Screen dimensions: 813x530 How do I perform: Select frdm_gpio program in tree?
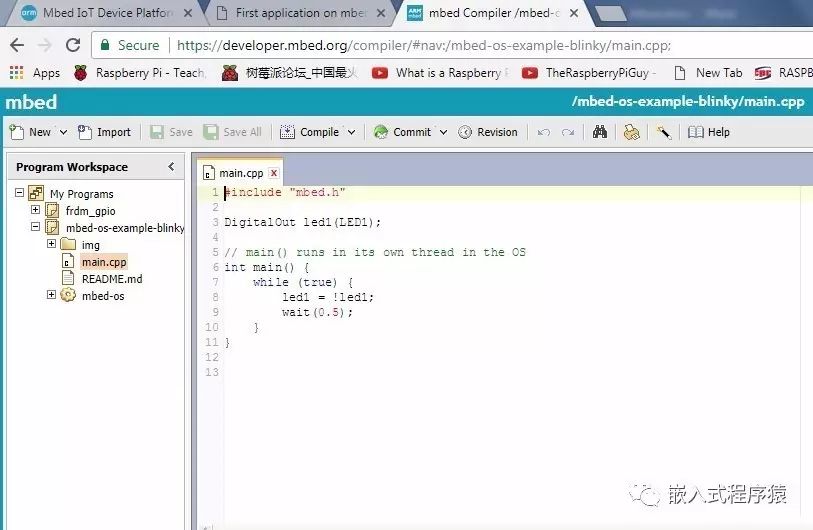coord(90,211)
